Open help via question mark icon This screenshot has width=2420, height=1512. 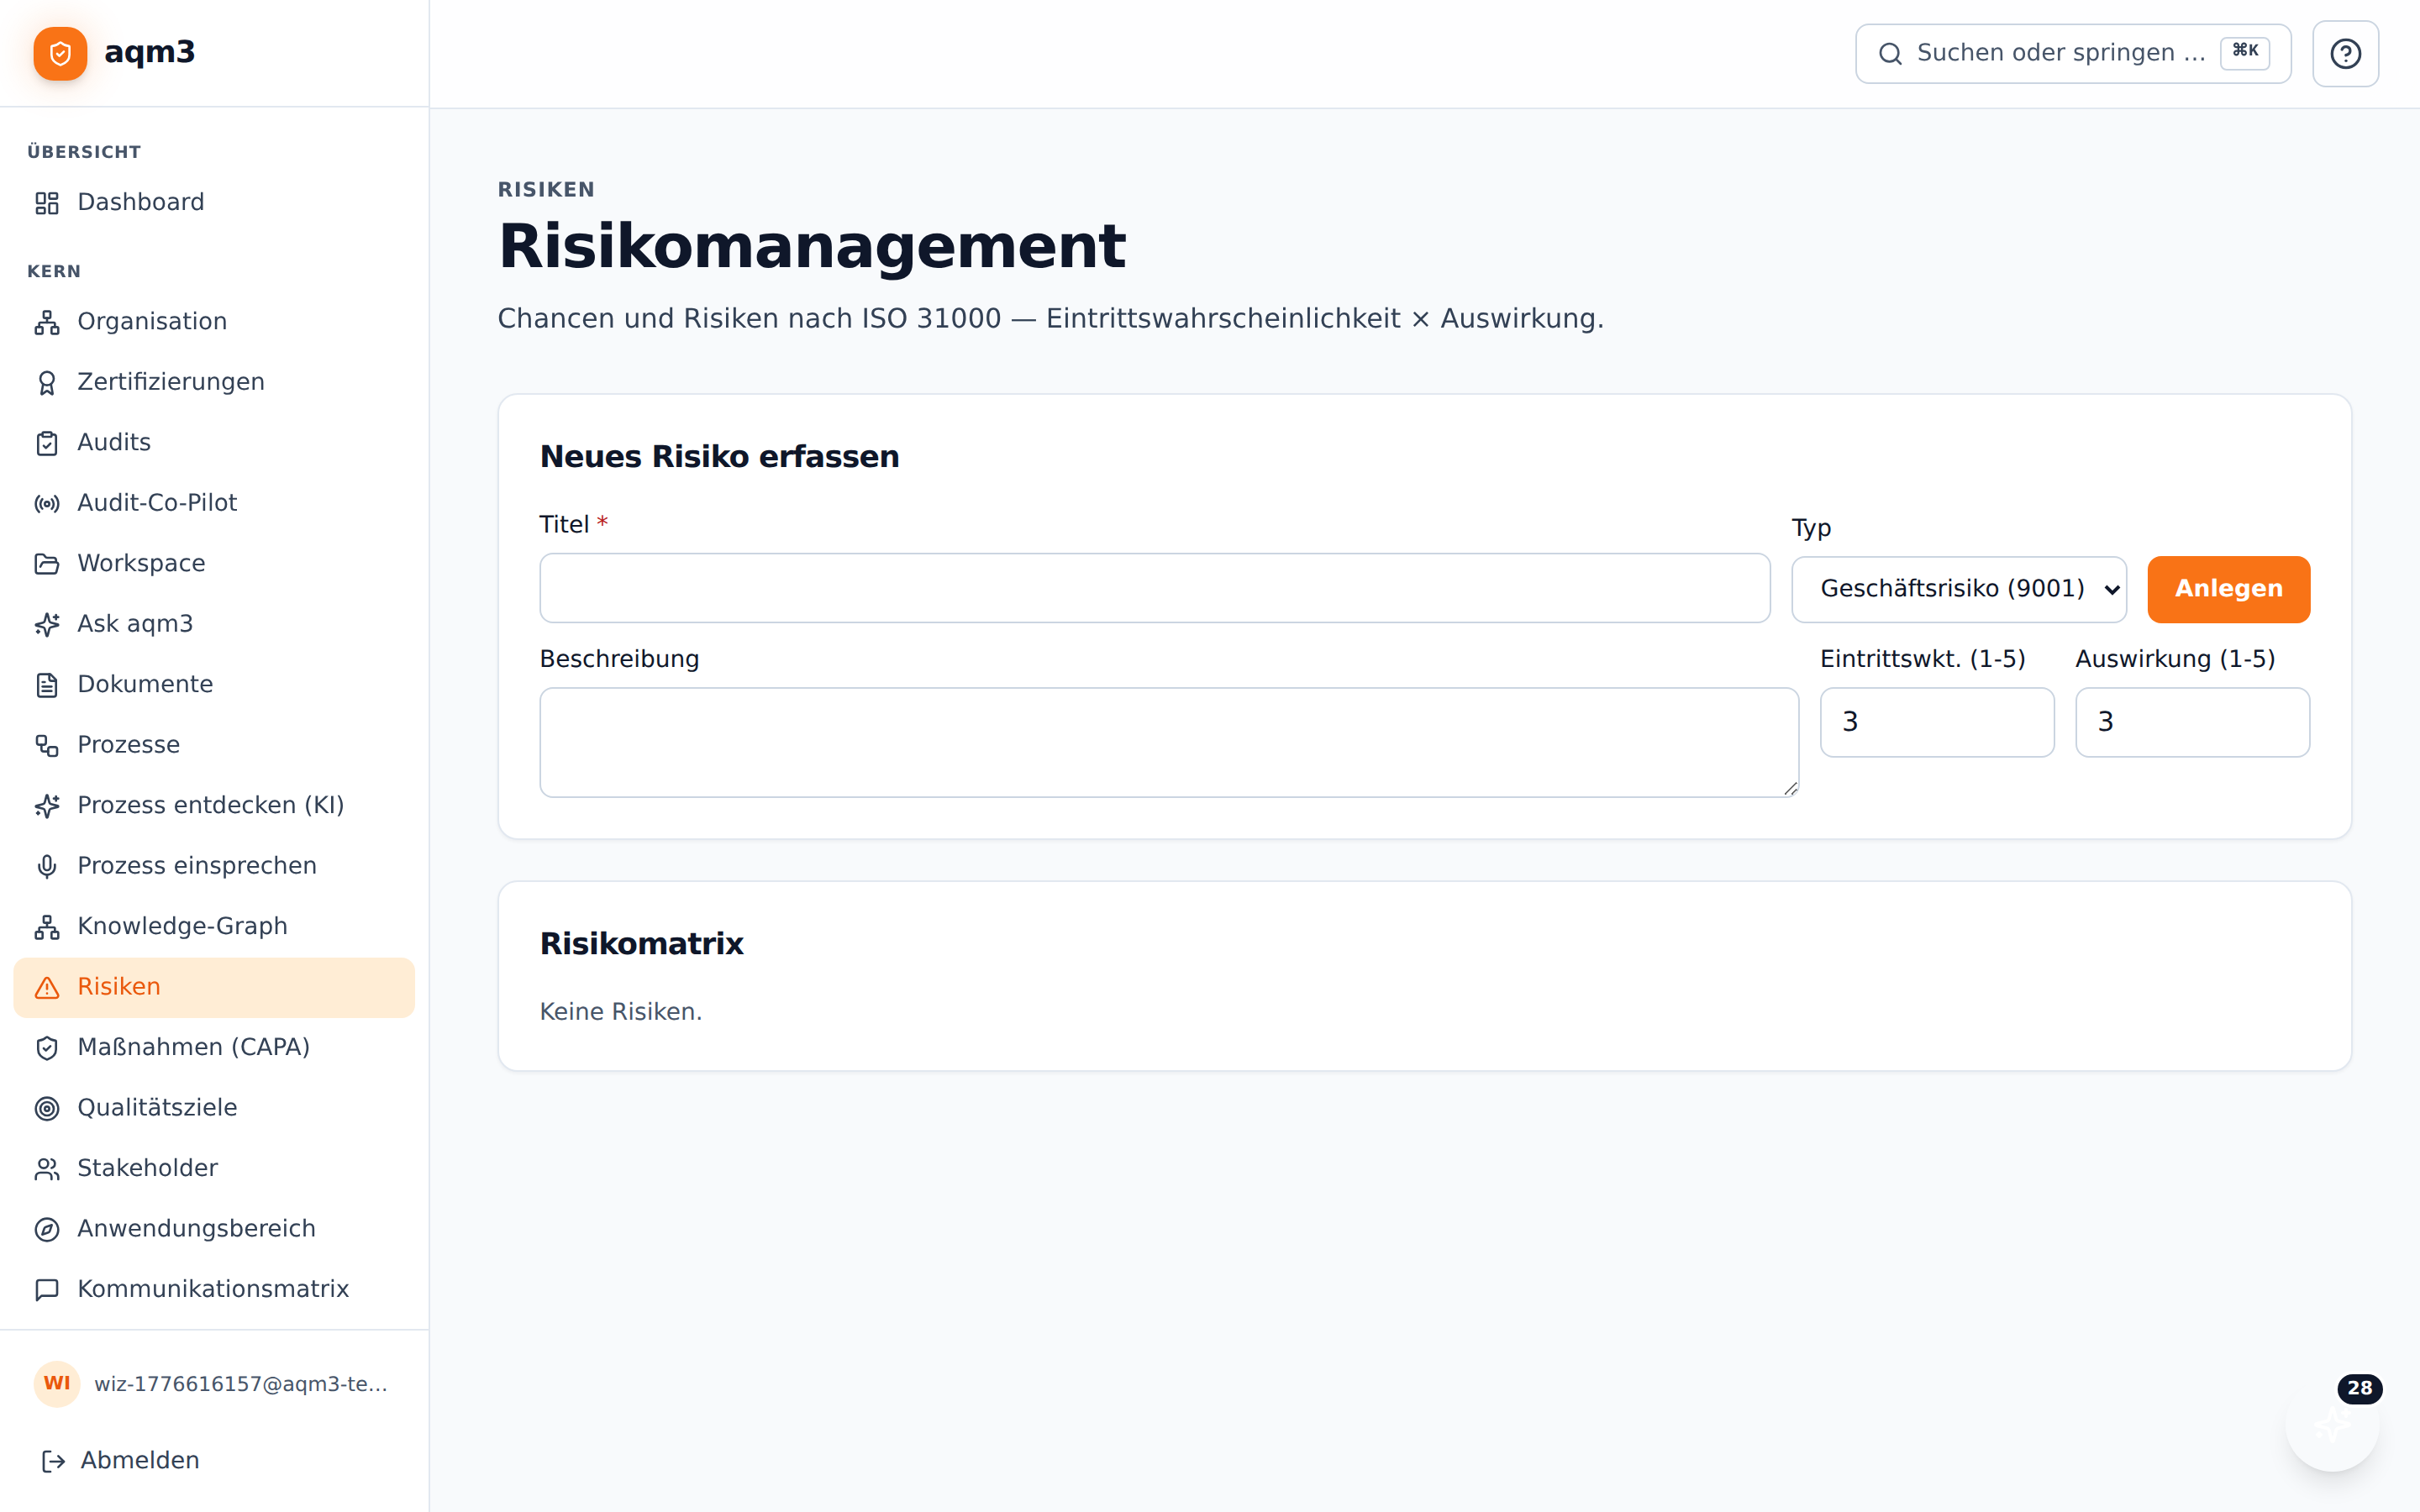pos(2345,54)
